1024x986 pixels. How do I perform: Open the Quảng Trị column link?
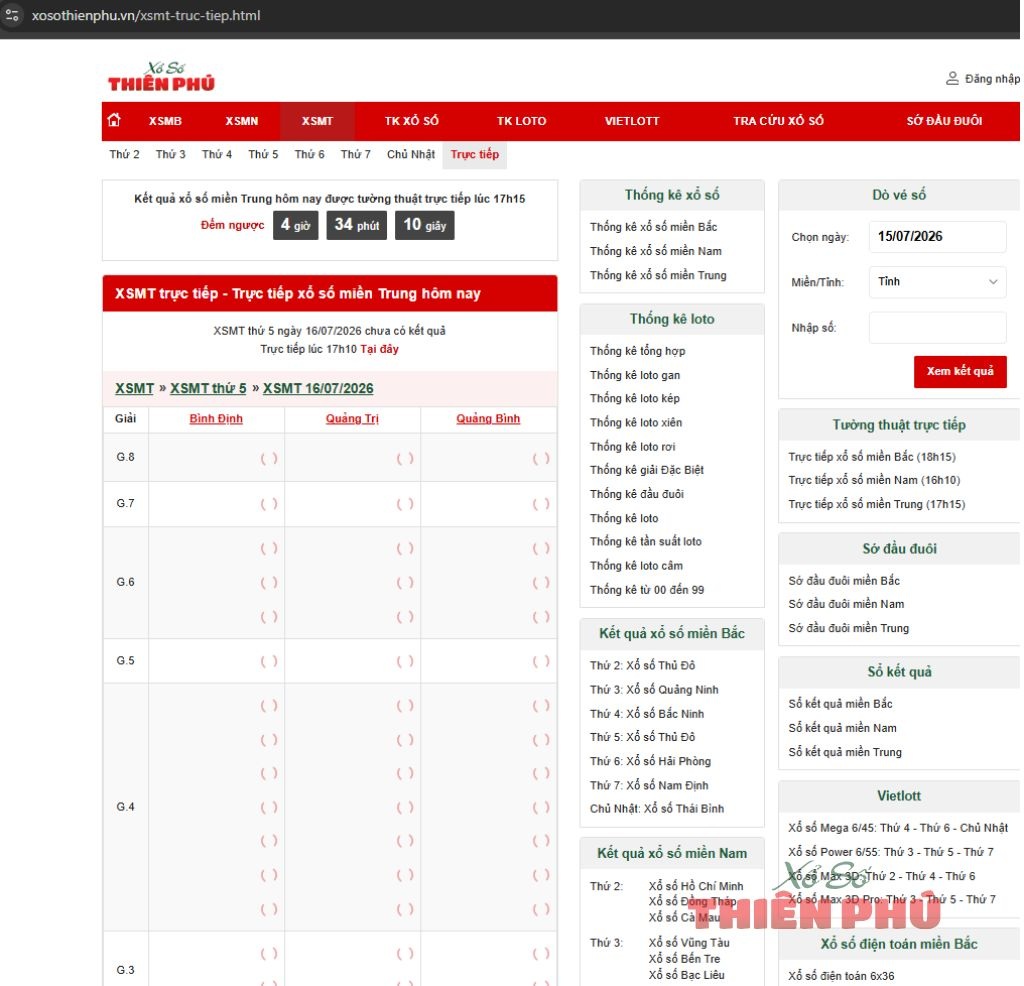(352, 419)
